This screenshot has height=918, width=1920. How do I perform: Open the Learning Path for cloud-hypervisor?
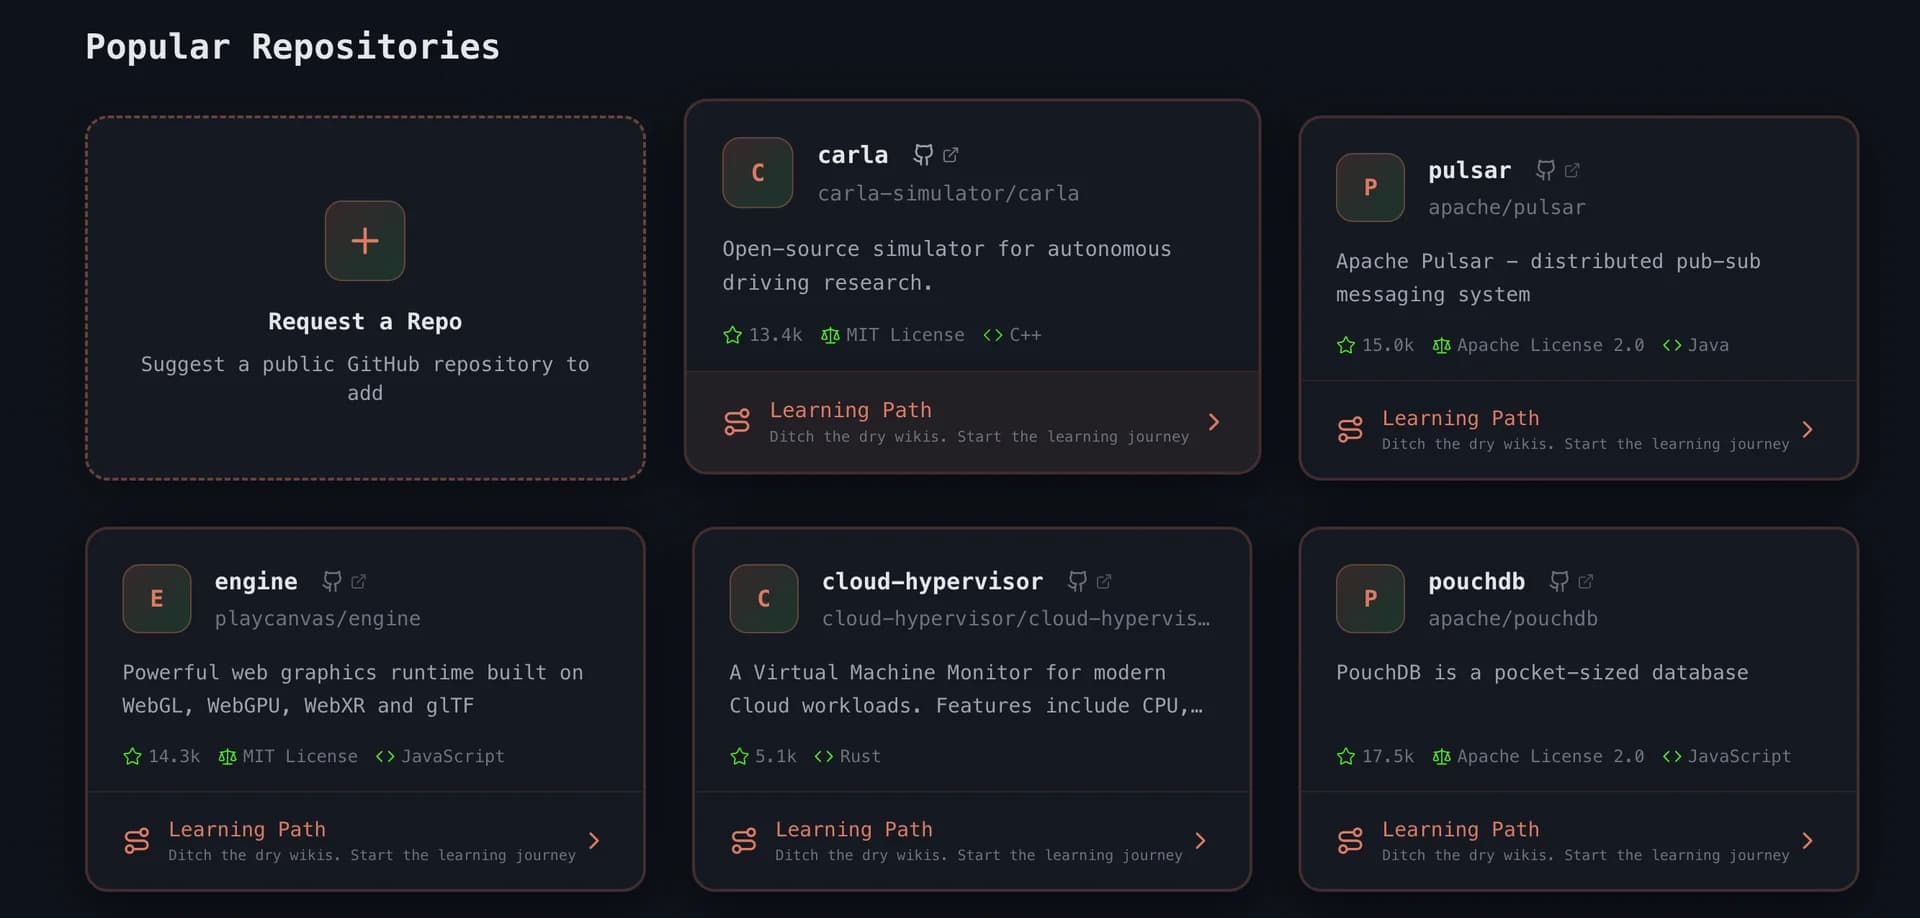853,829
